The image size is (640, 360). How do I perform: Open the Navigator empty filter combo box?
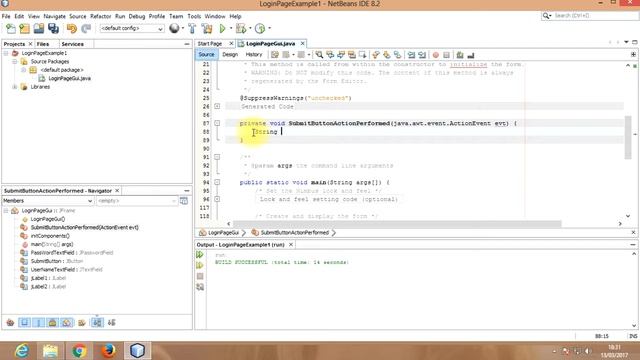(136, 201)
